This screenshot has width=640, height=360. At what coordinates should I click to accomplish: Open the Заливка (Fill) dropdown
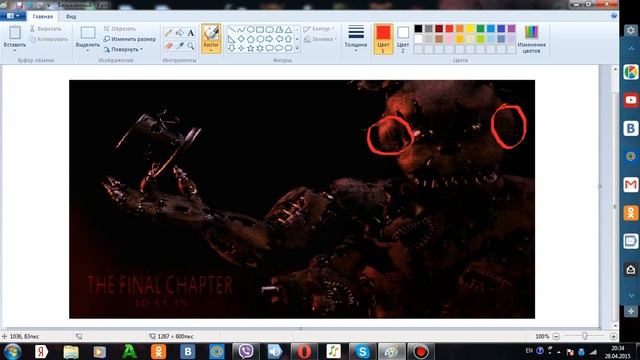point(320,39)
